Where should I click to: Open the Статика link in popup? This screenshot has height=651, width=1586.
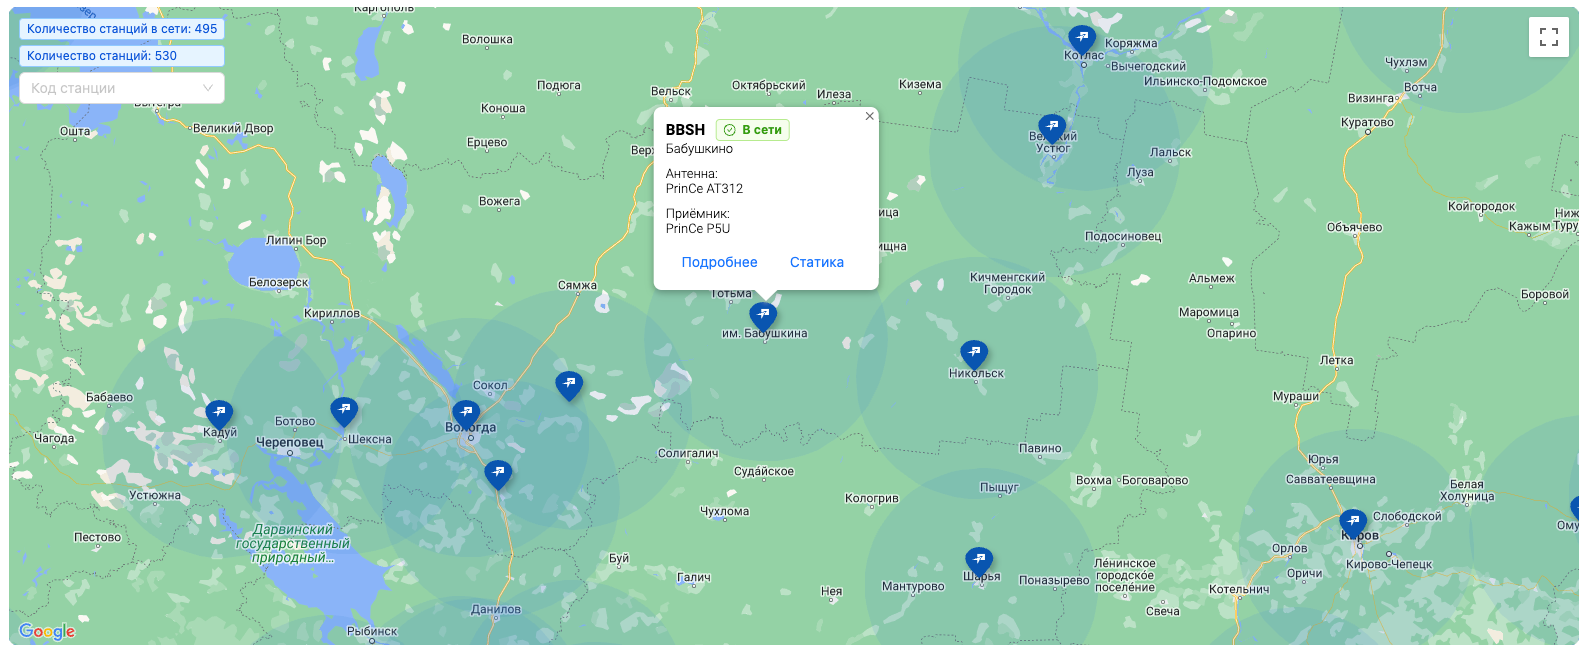817,262
